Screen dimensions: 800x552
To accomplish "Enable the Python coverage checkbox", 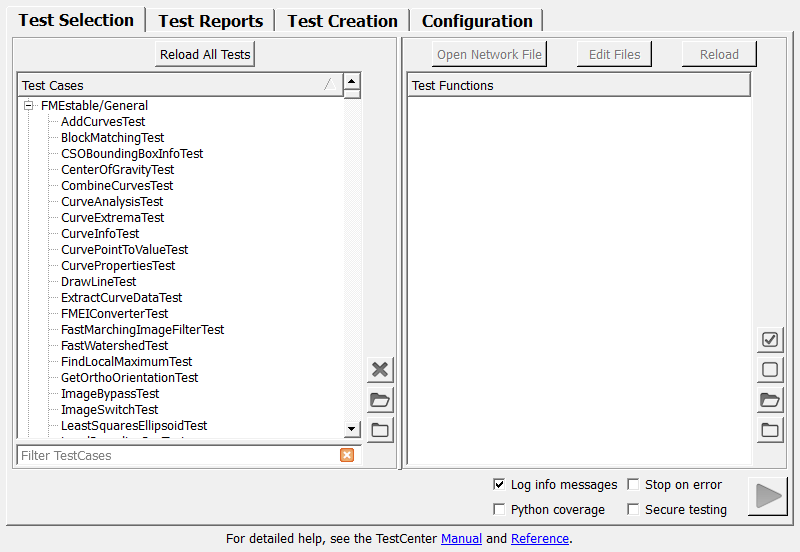I will (499, 510).
